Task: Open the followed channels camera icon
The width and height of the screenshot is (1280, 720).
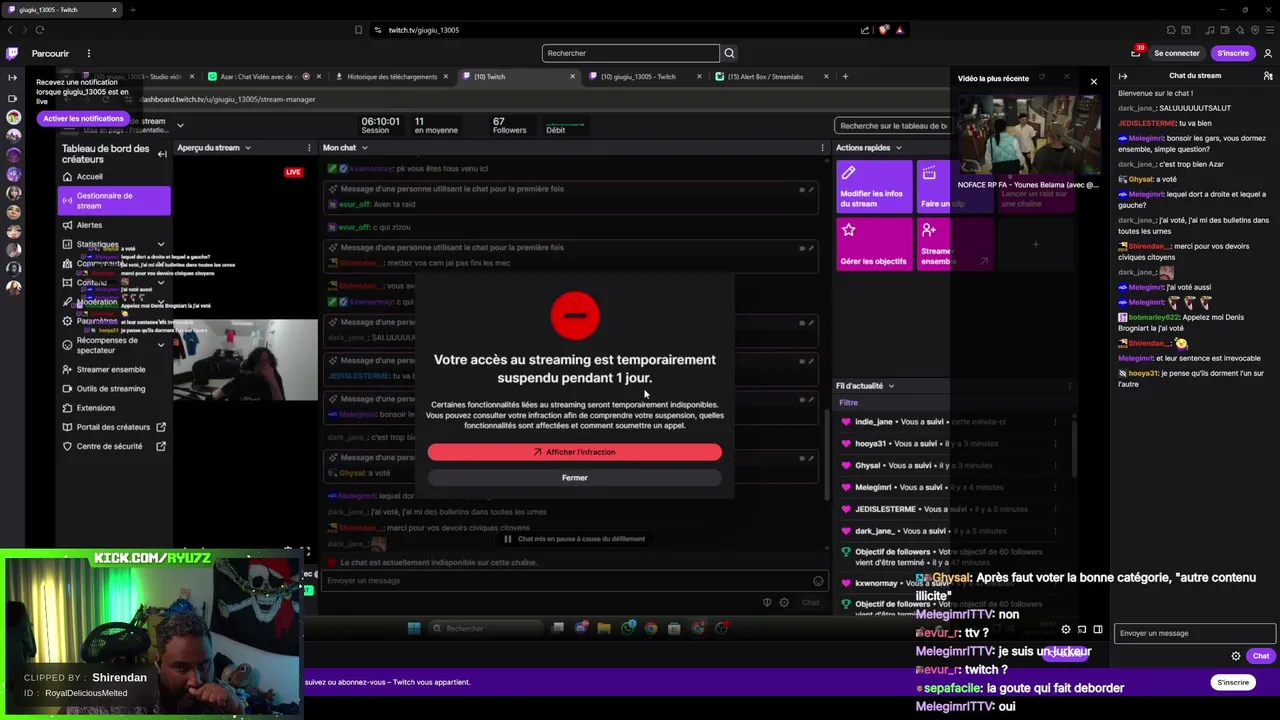Action: coord(12,98)
